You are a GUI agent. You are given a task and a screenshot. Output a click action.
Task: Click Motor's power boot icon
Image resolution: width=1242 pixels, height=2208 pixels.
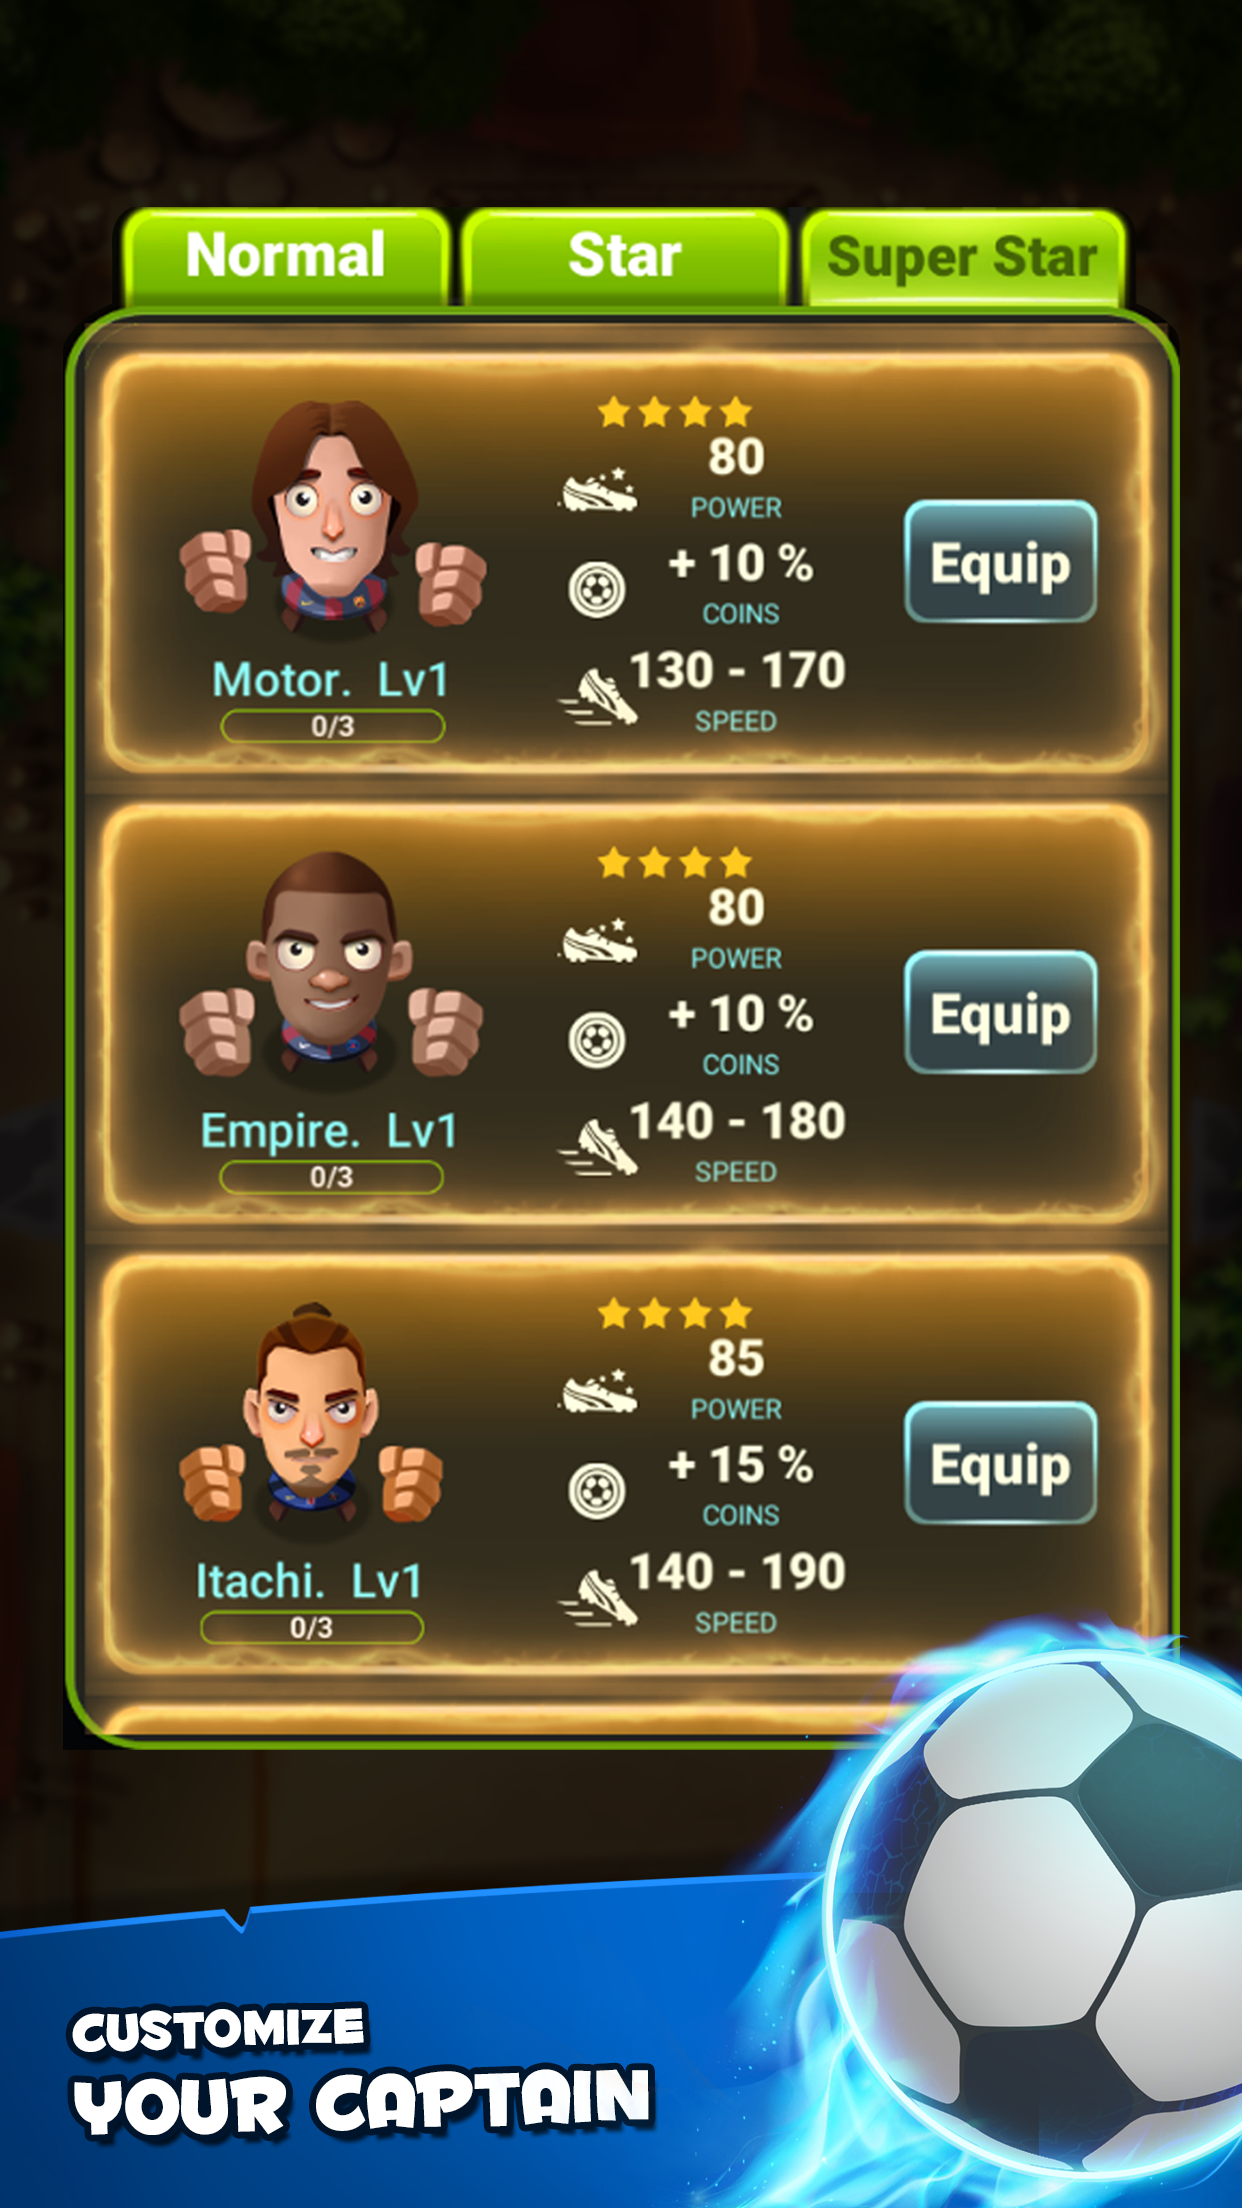(x=598, y=490)
